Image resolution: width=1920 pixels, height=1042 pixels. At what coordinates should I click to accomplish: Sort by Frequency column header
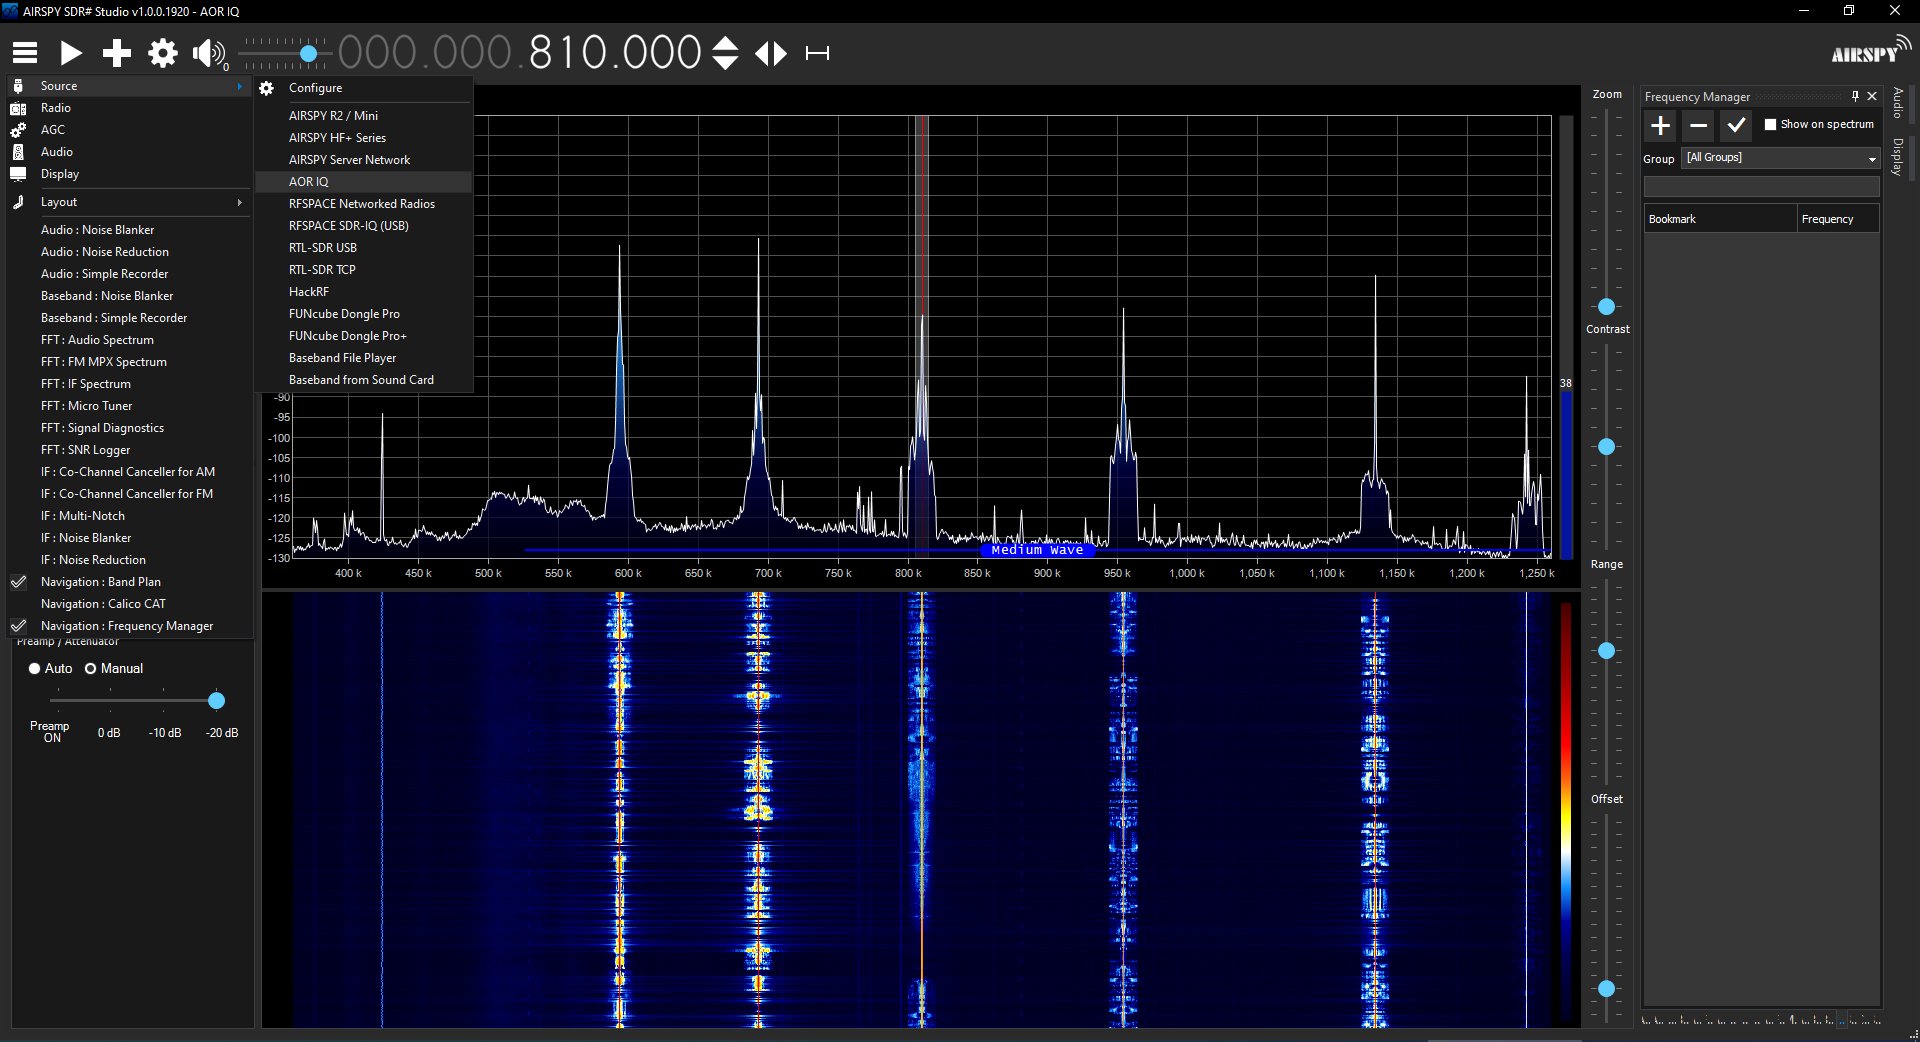1838,219
